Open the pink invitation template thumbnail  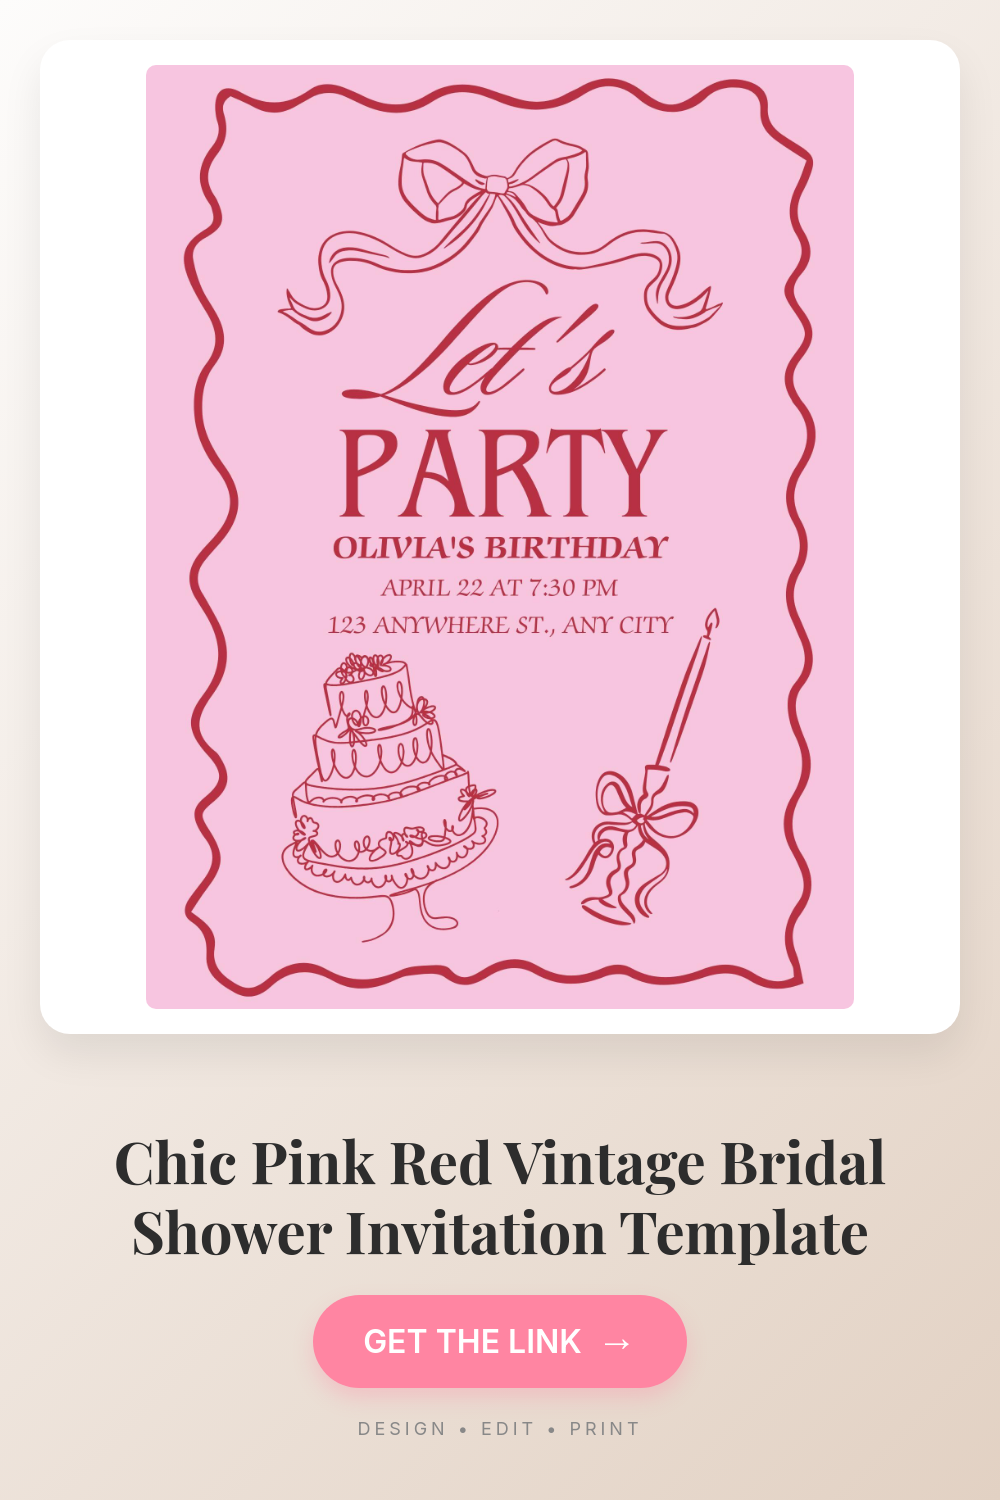[500, 537]
